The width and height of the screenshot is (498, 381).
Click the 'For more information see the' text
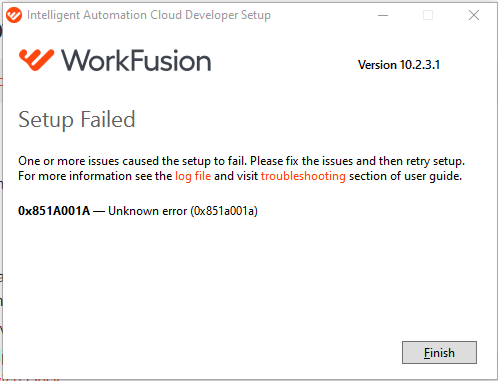click(95, 176)
